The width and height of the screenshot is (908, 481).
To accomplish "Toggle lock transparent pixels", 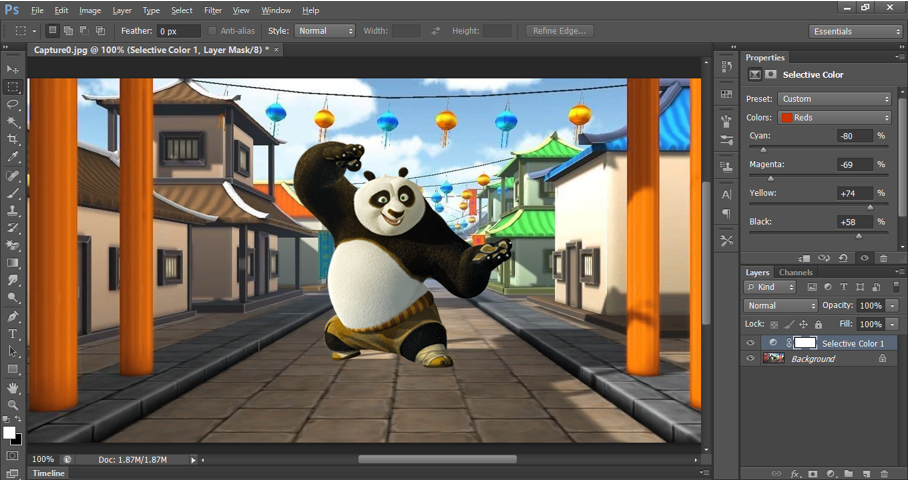I will coord(774,325).
